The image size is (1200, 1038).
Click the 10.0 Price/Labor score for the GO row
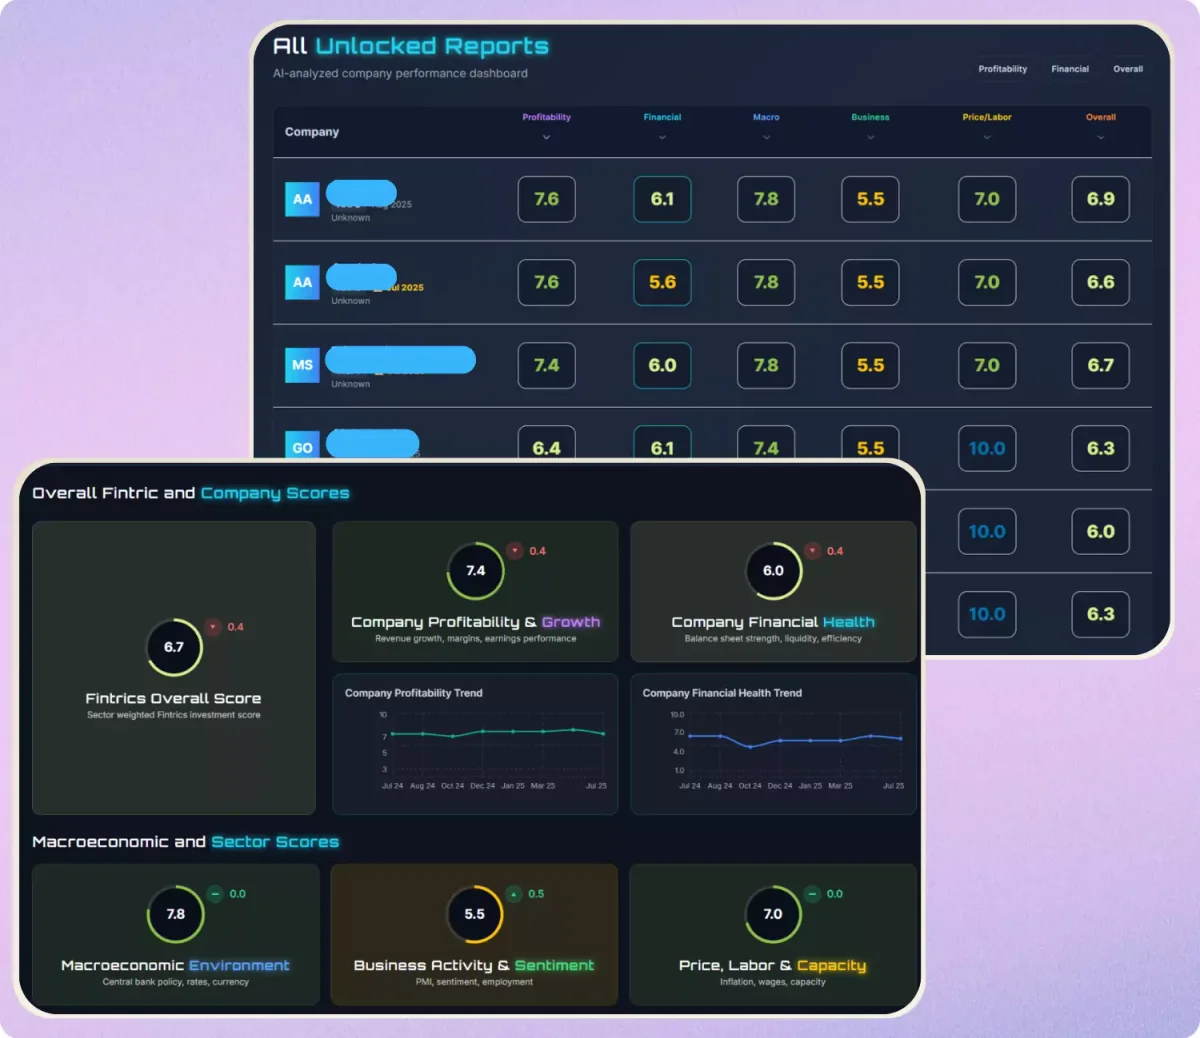pyautogui.click(x=987, y=448)
